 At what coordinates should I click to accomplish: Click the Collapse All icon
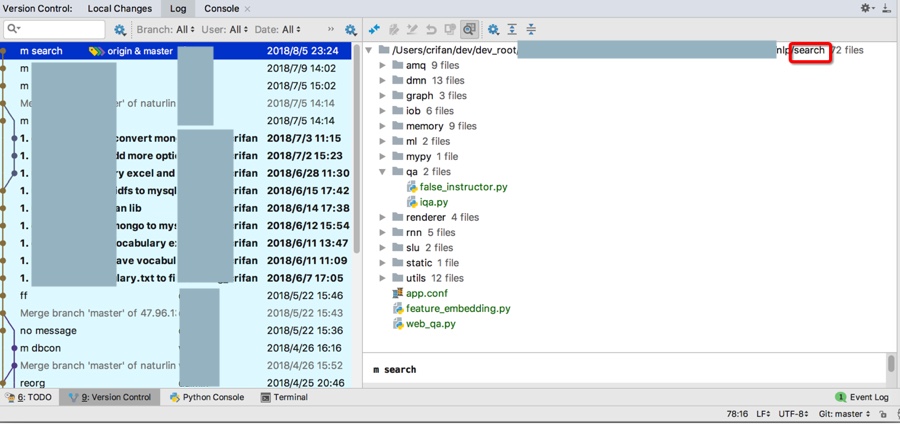pos(531,29)
